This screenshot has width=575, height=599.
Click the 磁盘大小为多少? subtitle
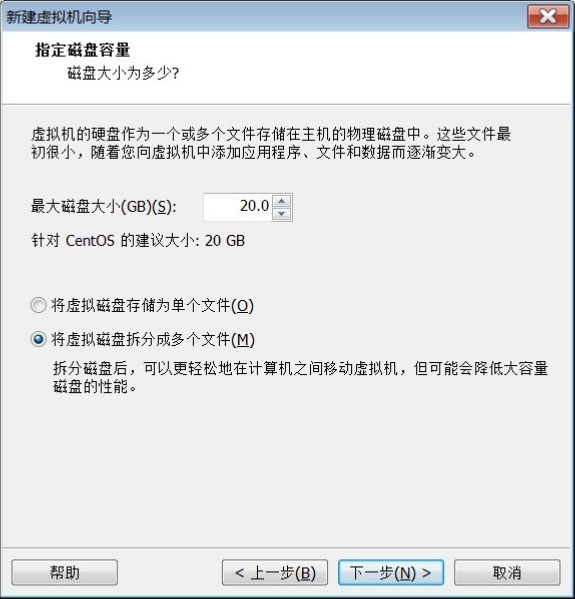tap(123, 73)
